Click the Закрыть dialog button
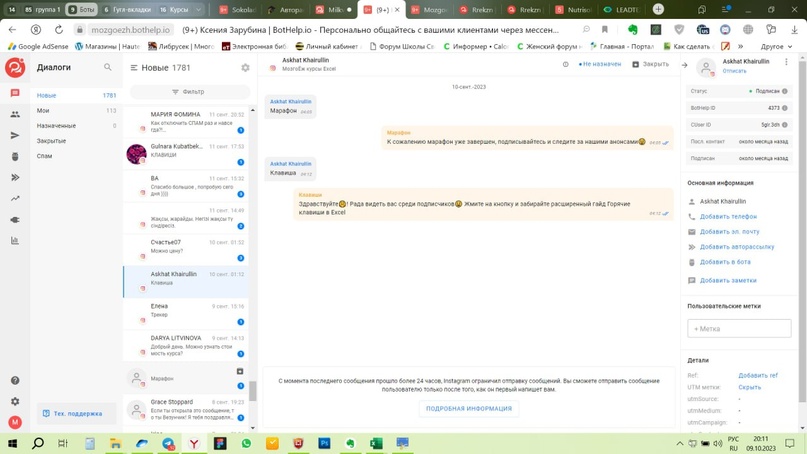 (x=650, y=64)
